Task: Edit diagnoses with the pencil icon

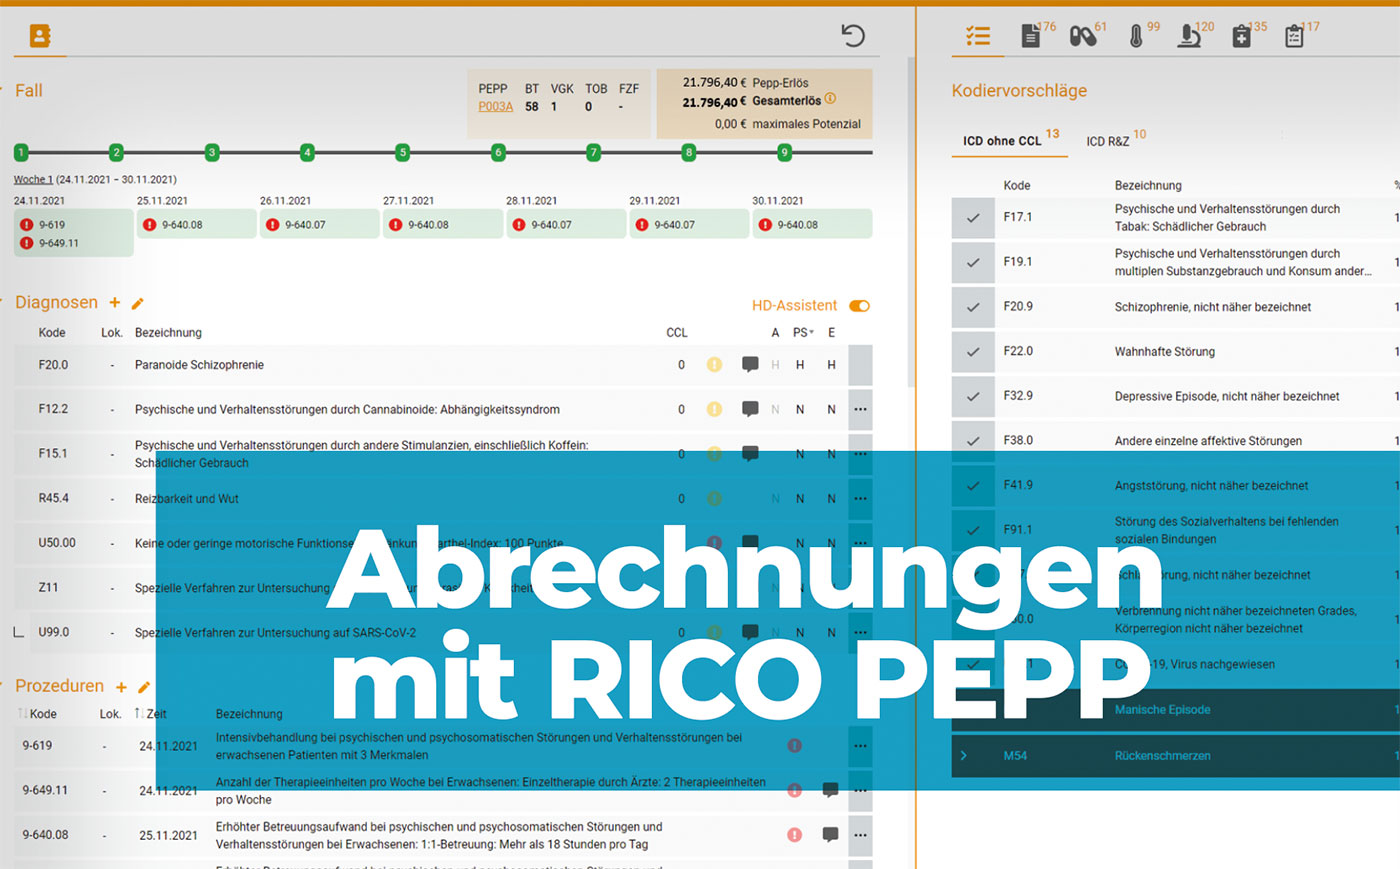Action: click(138, 303)
